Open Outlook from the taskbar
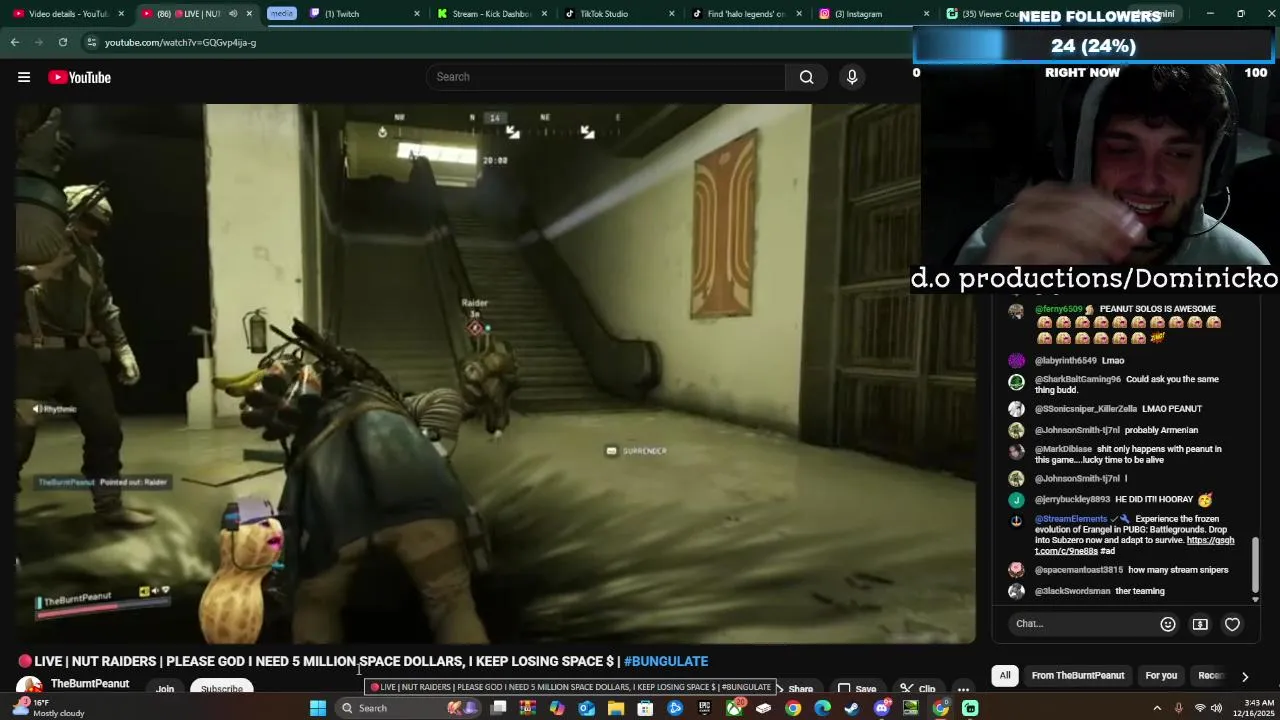Screen dimensions: 1280x720 coord(587,708)
